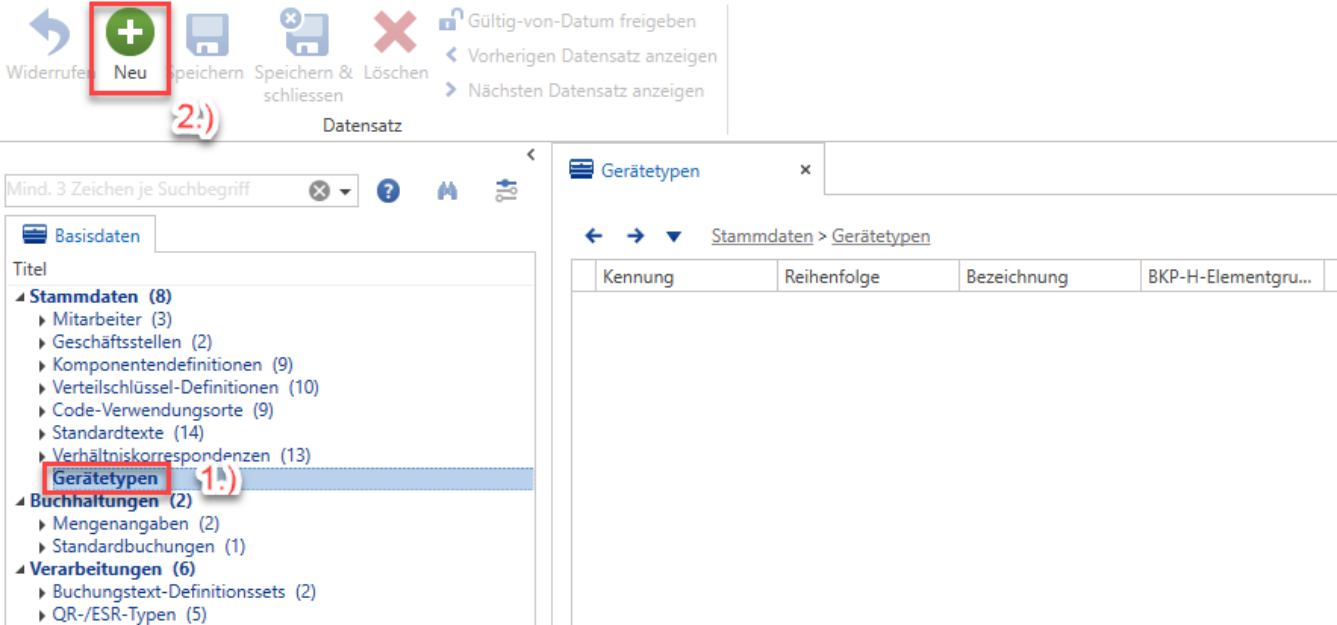Expand the Geschäftsstellen tree node

click(42, 343)
